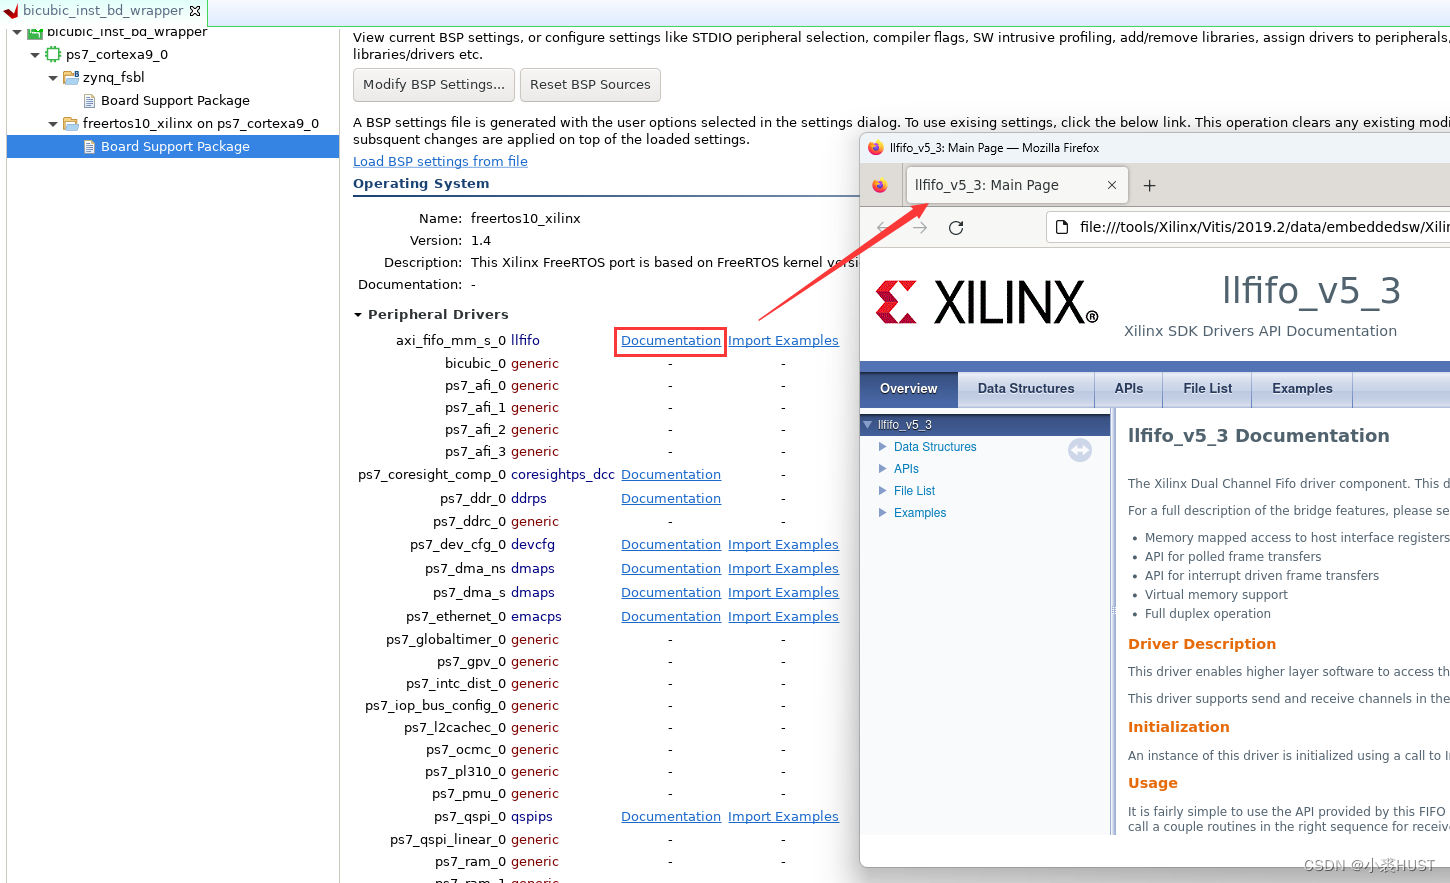Import Examples for ps7_qspi_0 qspips
Image resolution: width=1450 pixels, height=883 pixels.
tap(783, 817)
